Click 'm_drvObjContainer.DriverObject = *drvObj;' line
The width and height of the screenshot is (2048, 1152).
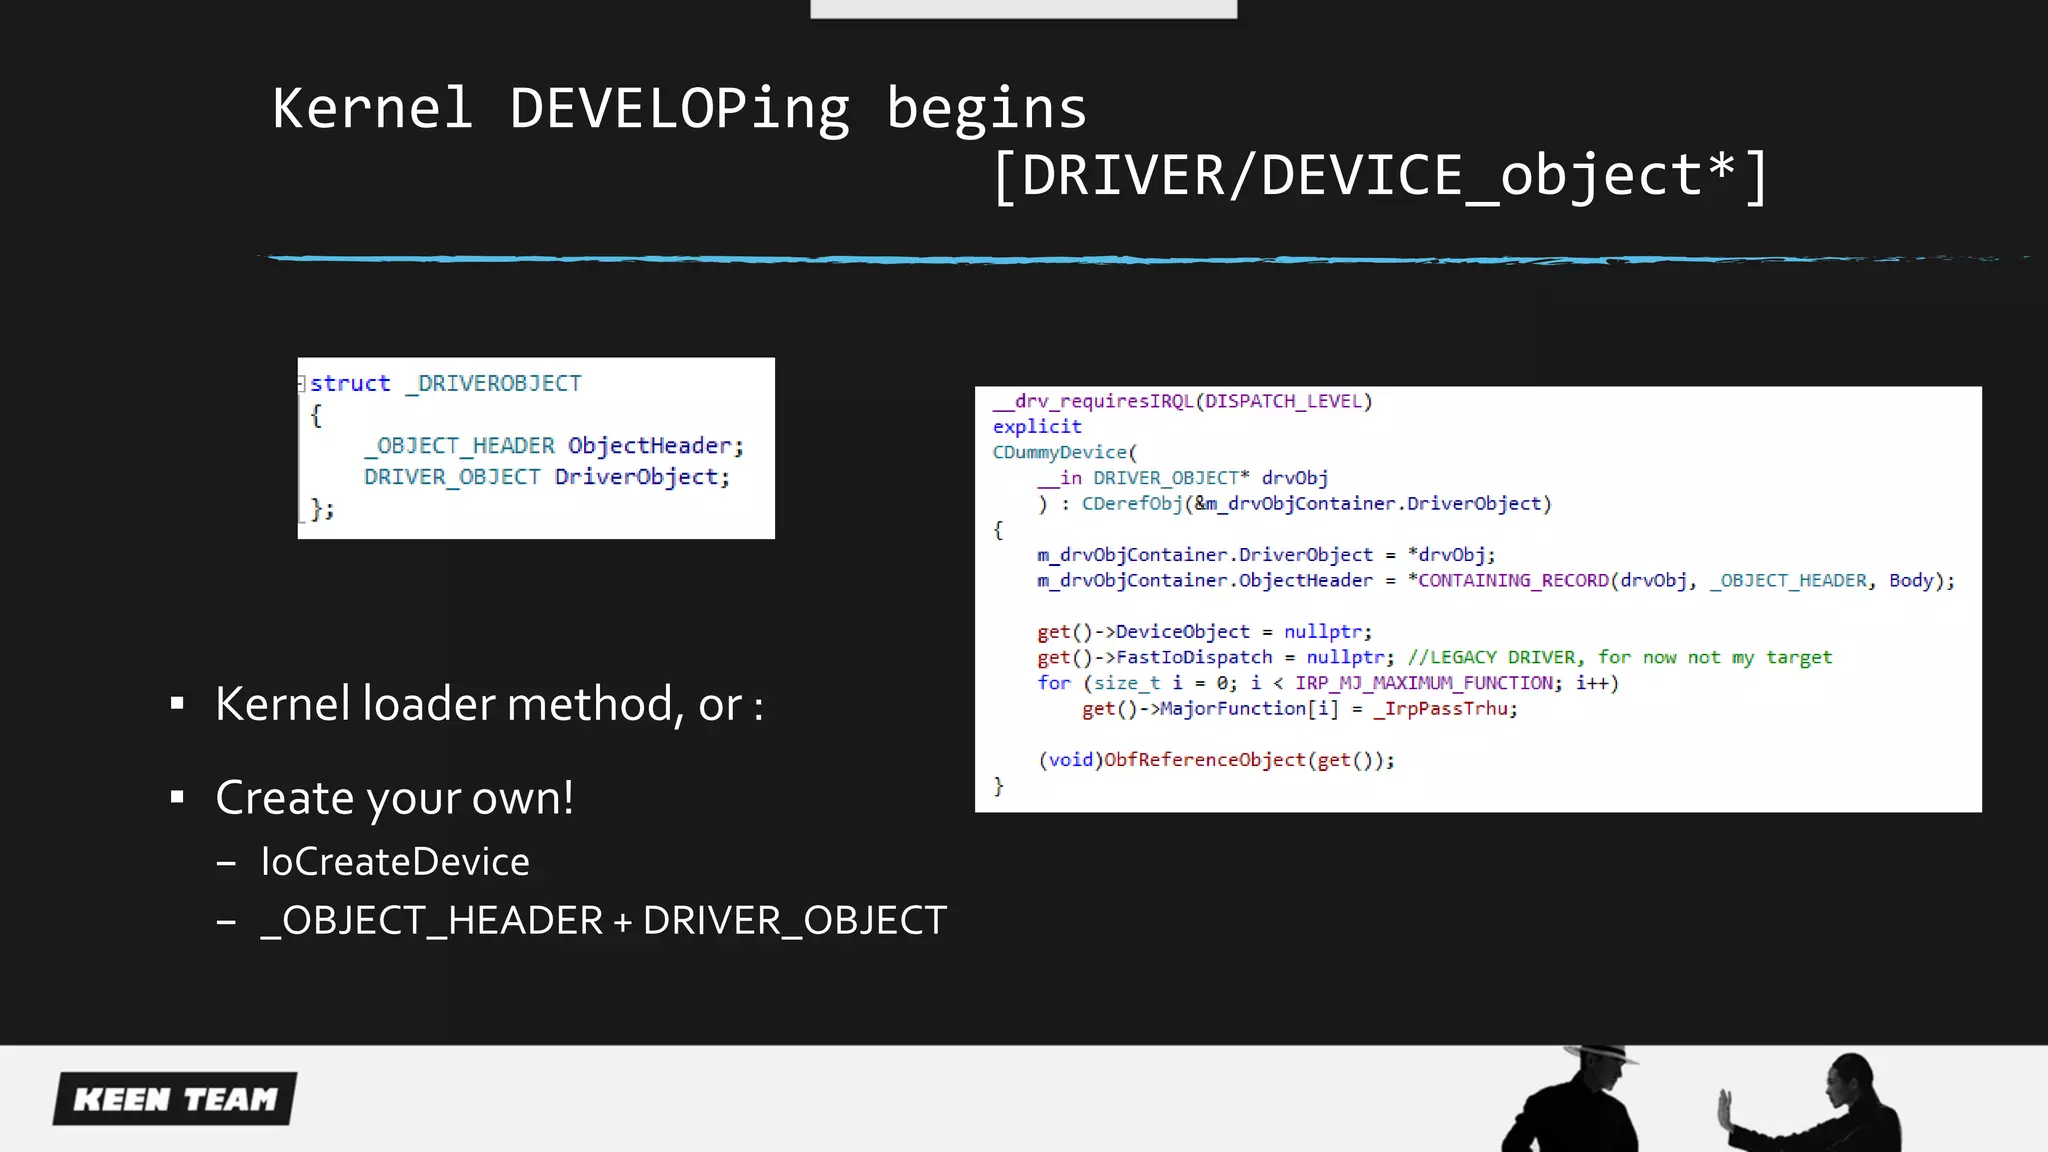coord(1266,554)
